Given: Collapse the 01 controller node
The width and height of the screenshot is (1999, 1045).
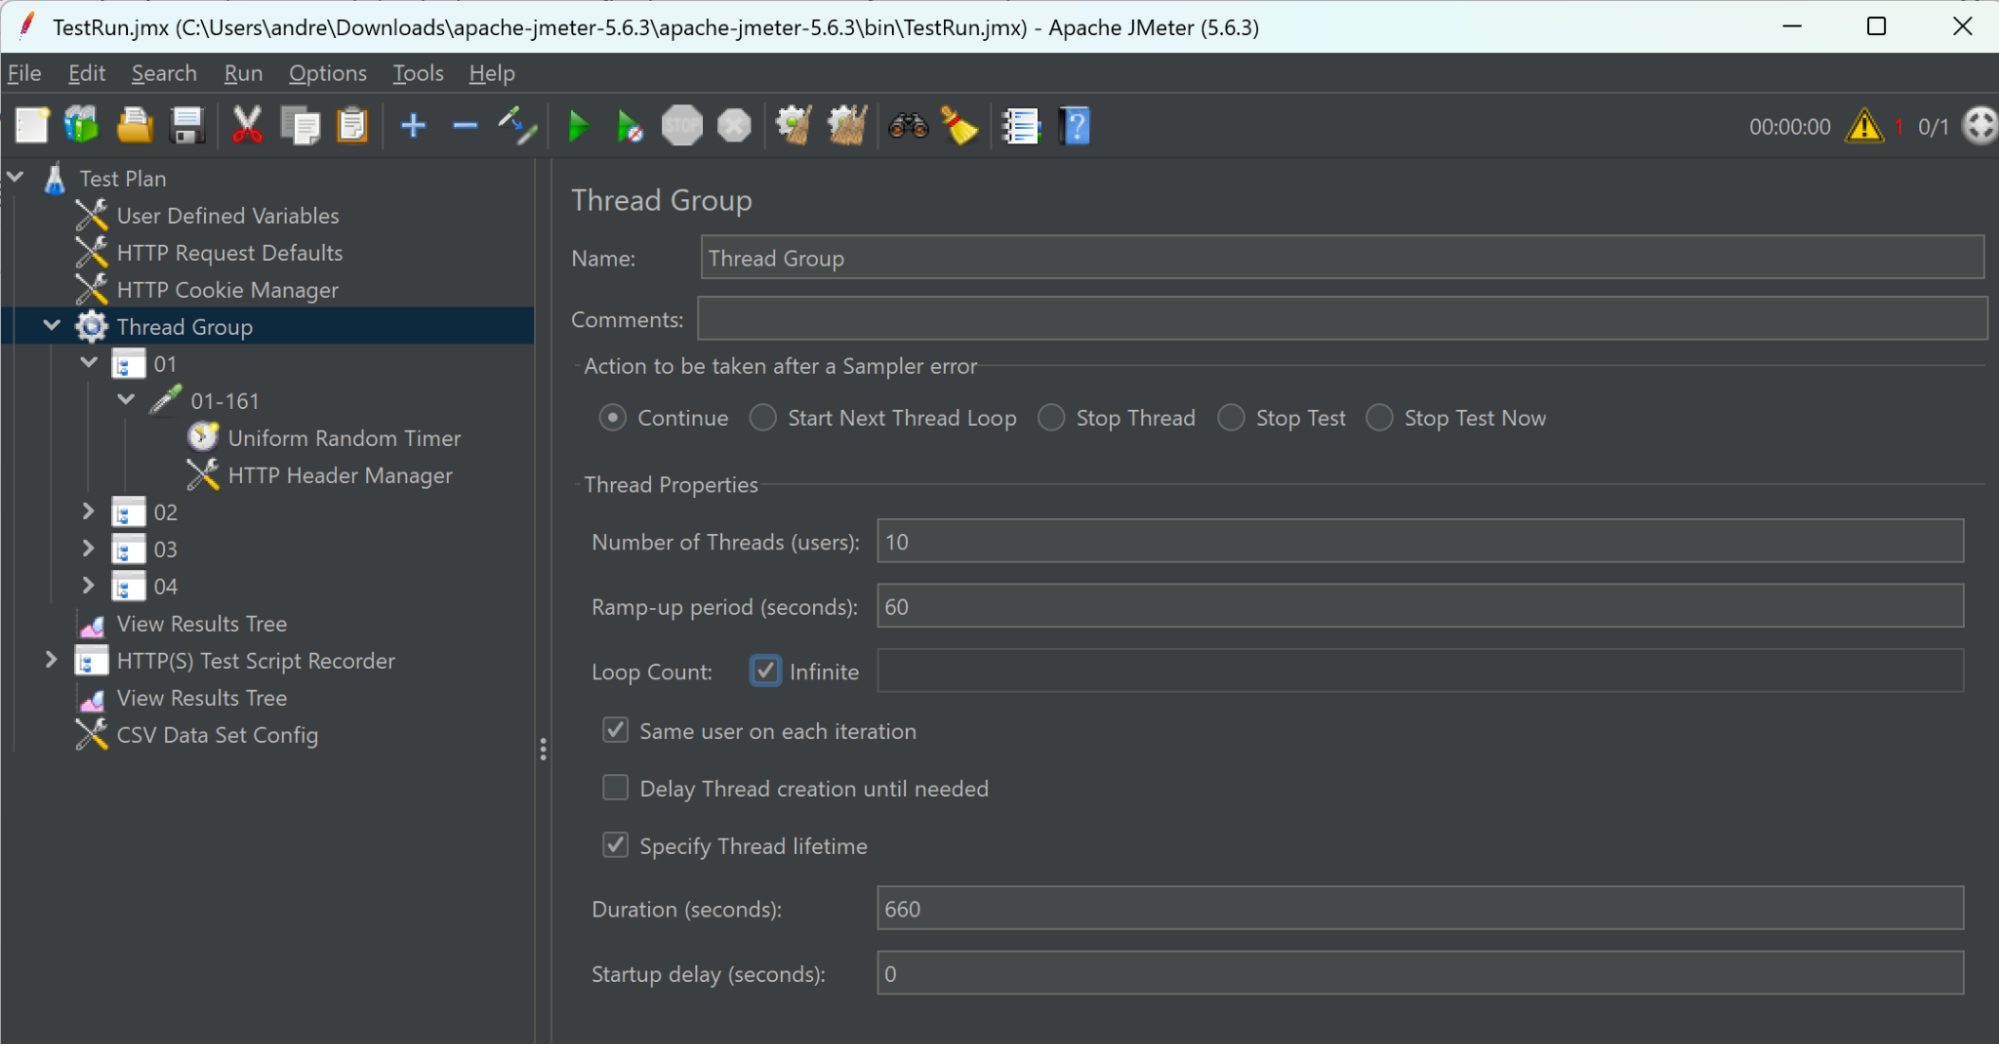Looking at the screenshot, I should coord(89,362).
